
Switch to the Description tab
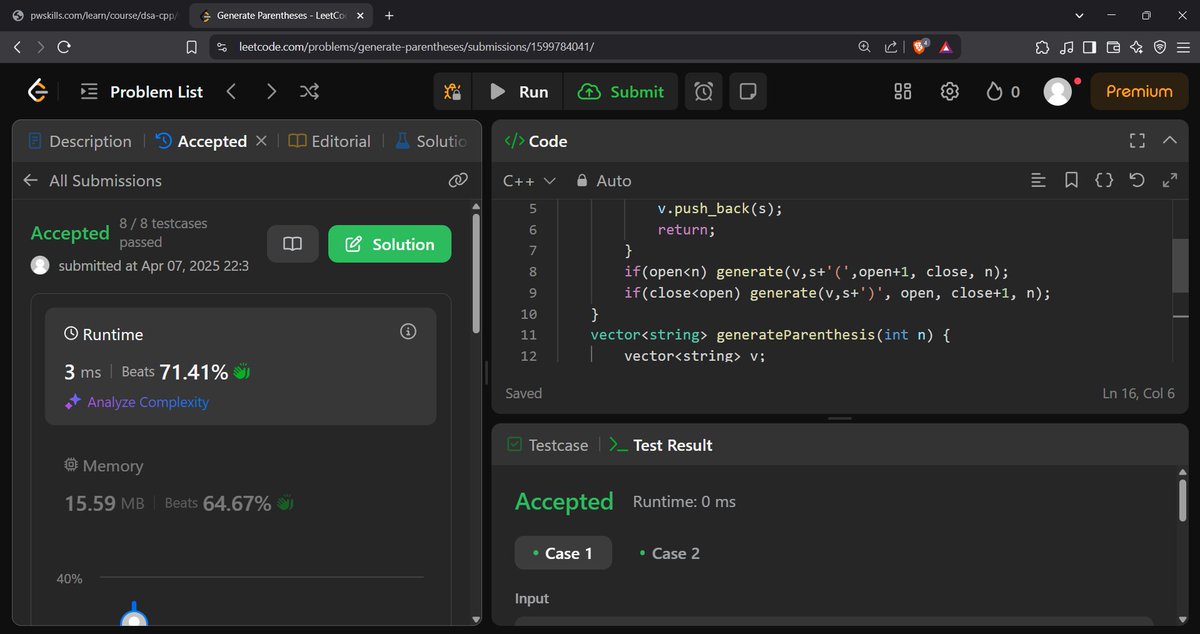(x=80, y=141)
